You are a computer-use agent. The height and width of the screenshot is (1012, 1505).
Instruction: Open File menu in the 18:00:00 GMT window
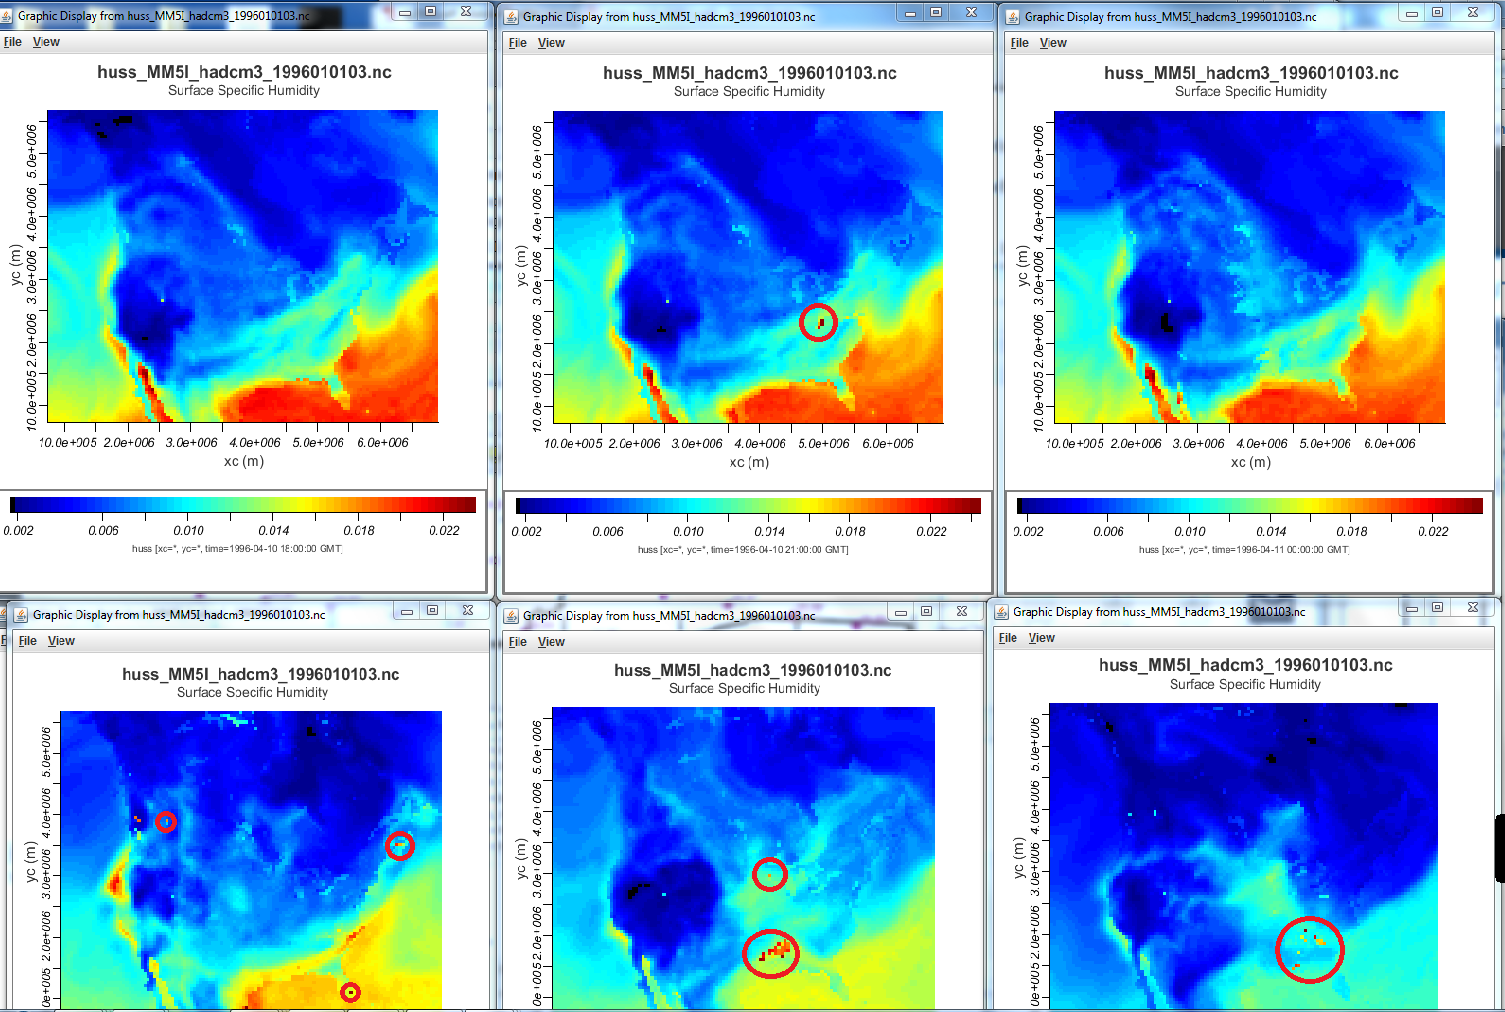(13, 42)
